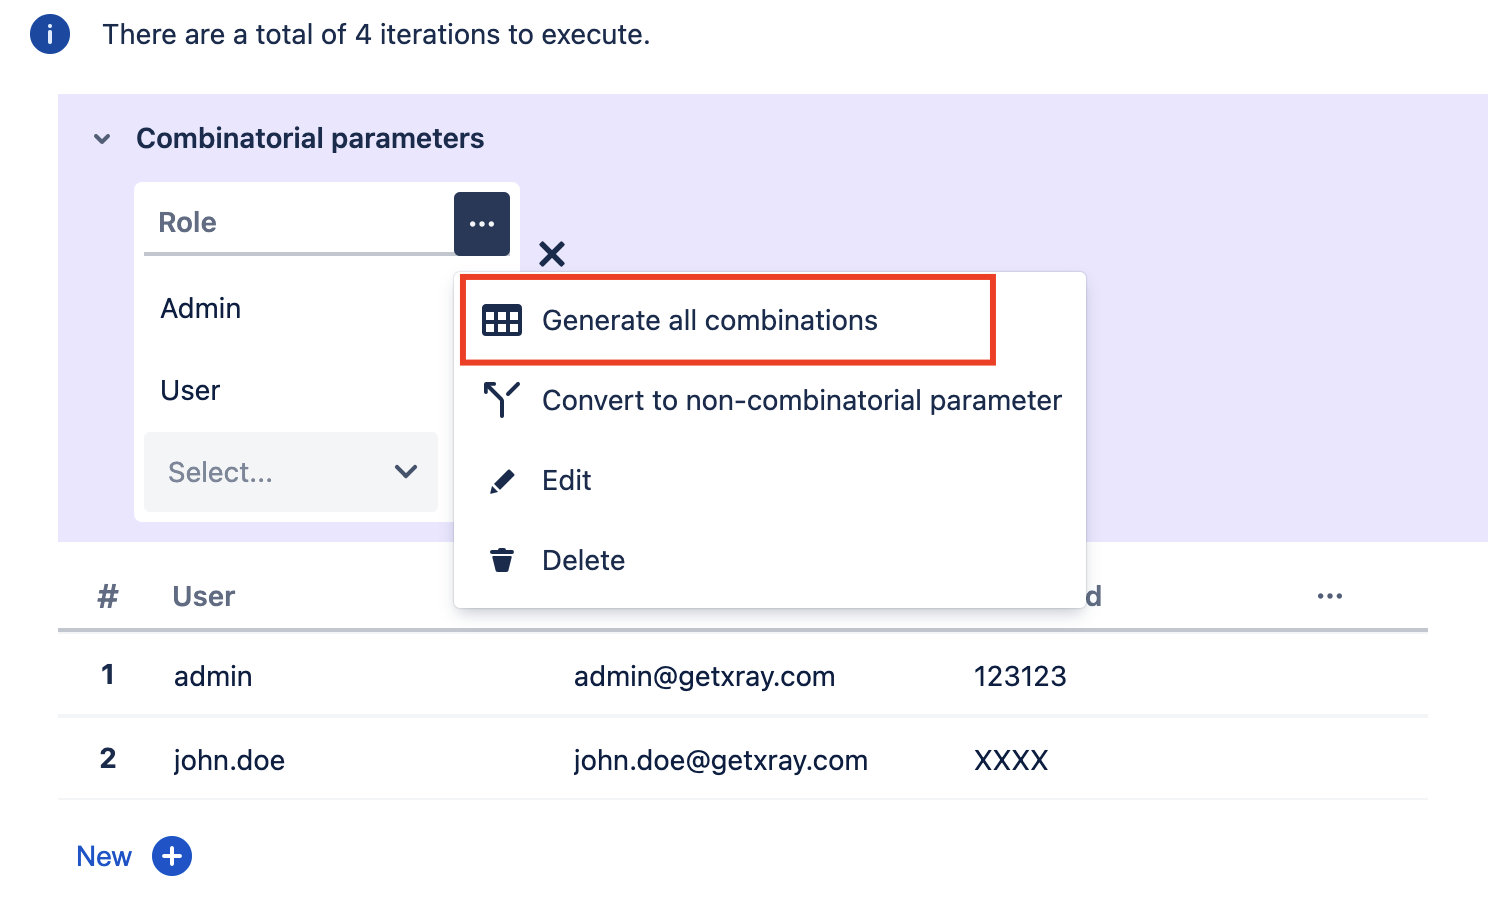The height and width of the screenshot is (924, 1488).
Task: Click the trash Delete icon
Action: click(x=502, y=560)
